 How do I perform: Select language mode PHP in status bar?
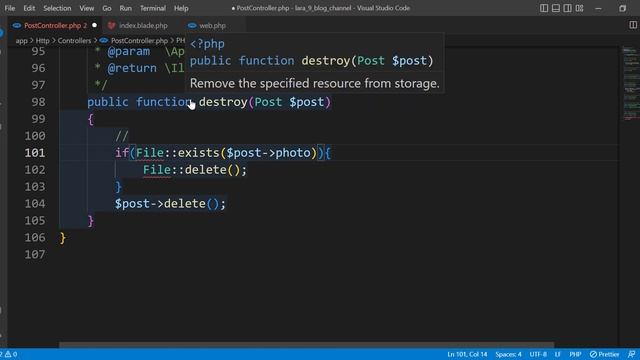575,354
